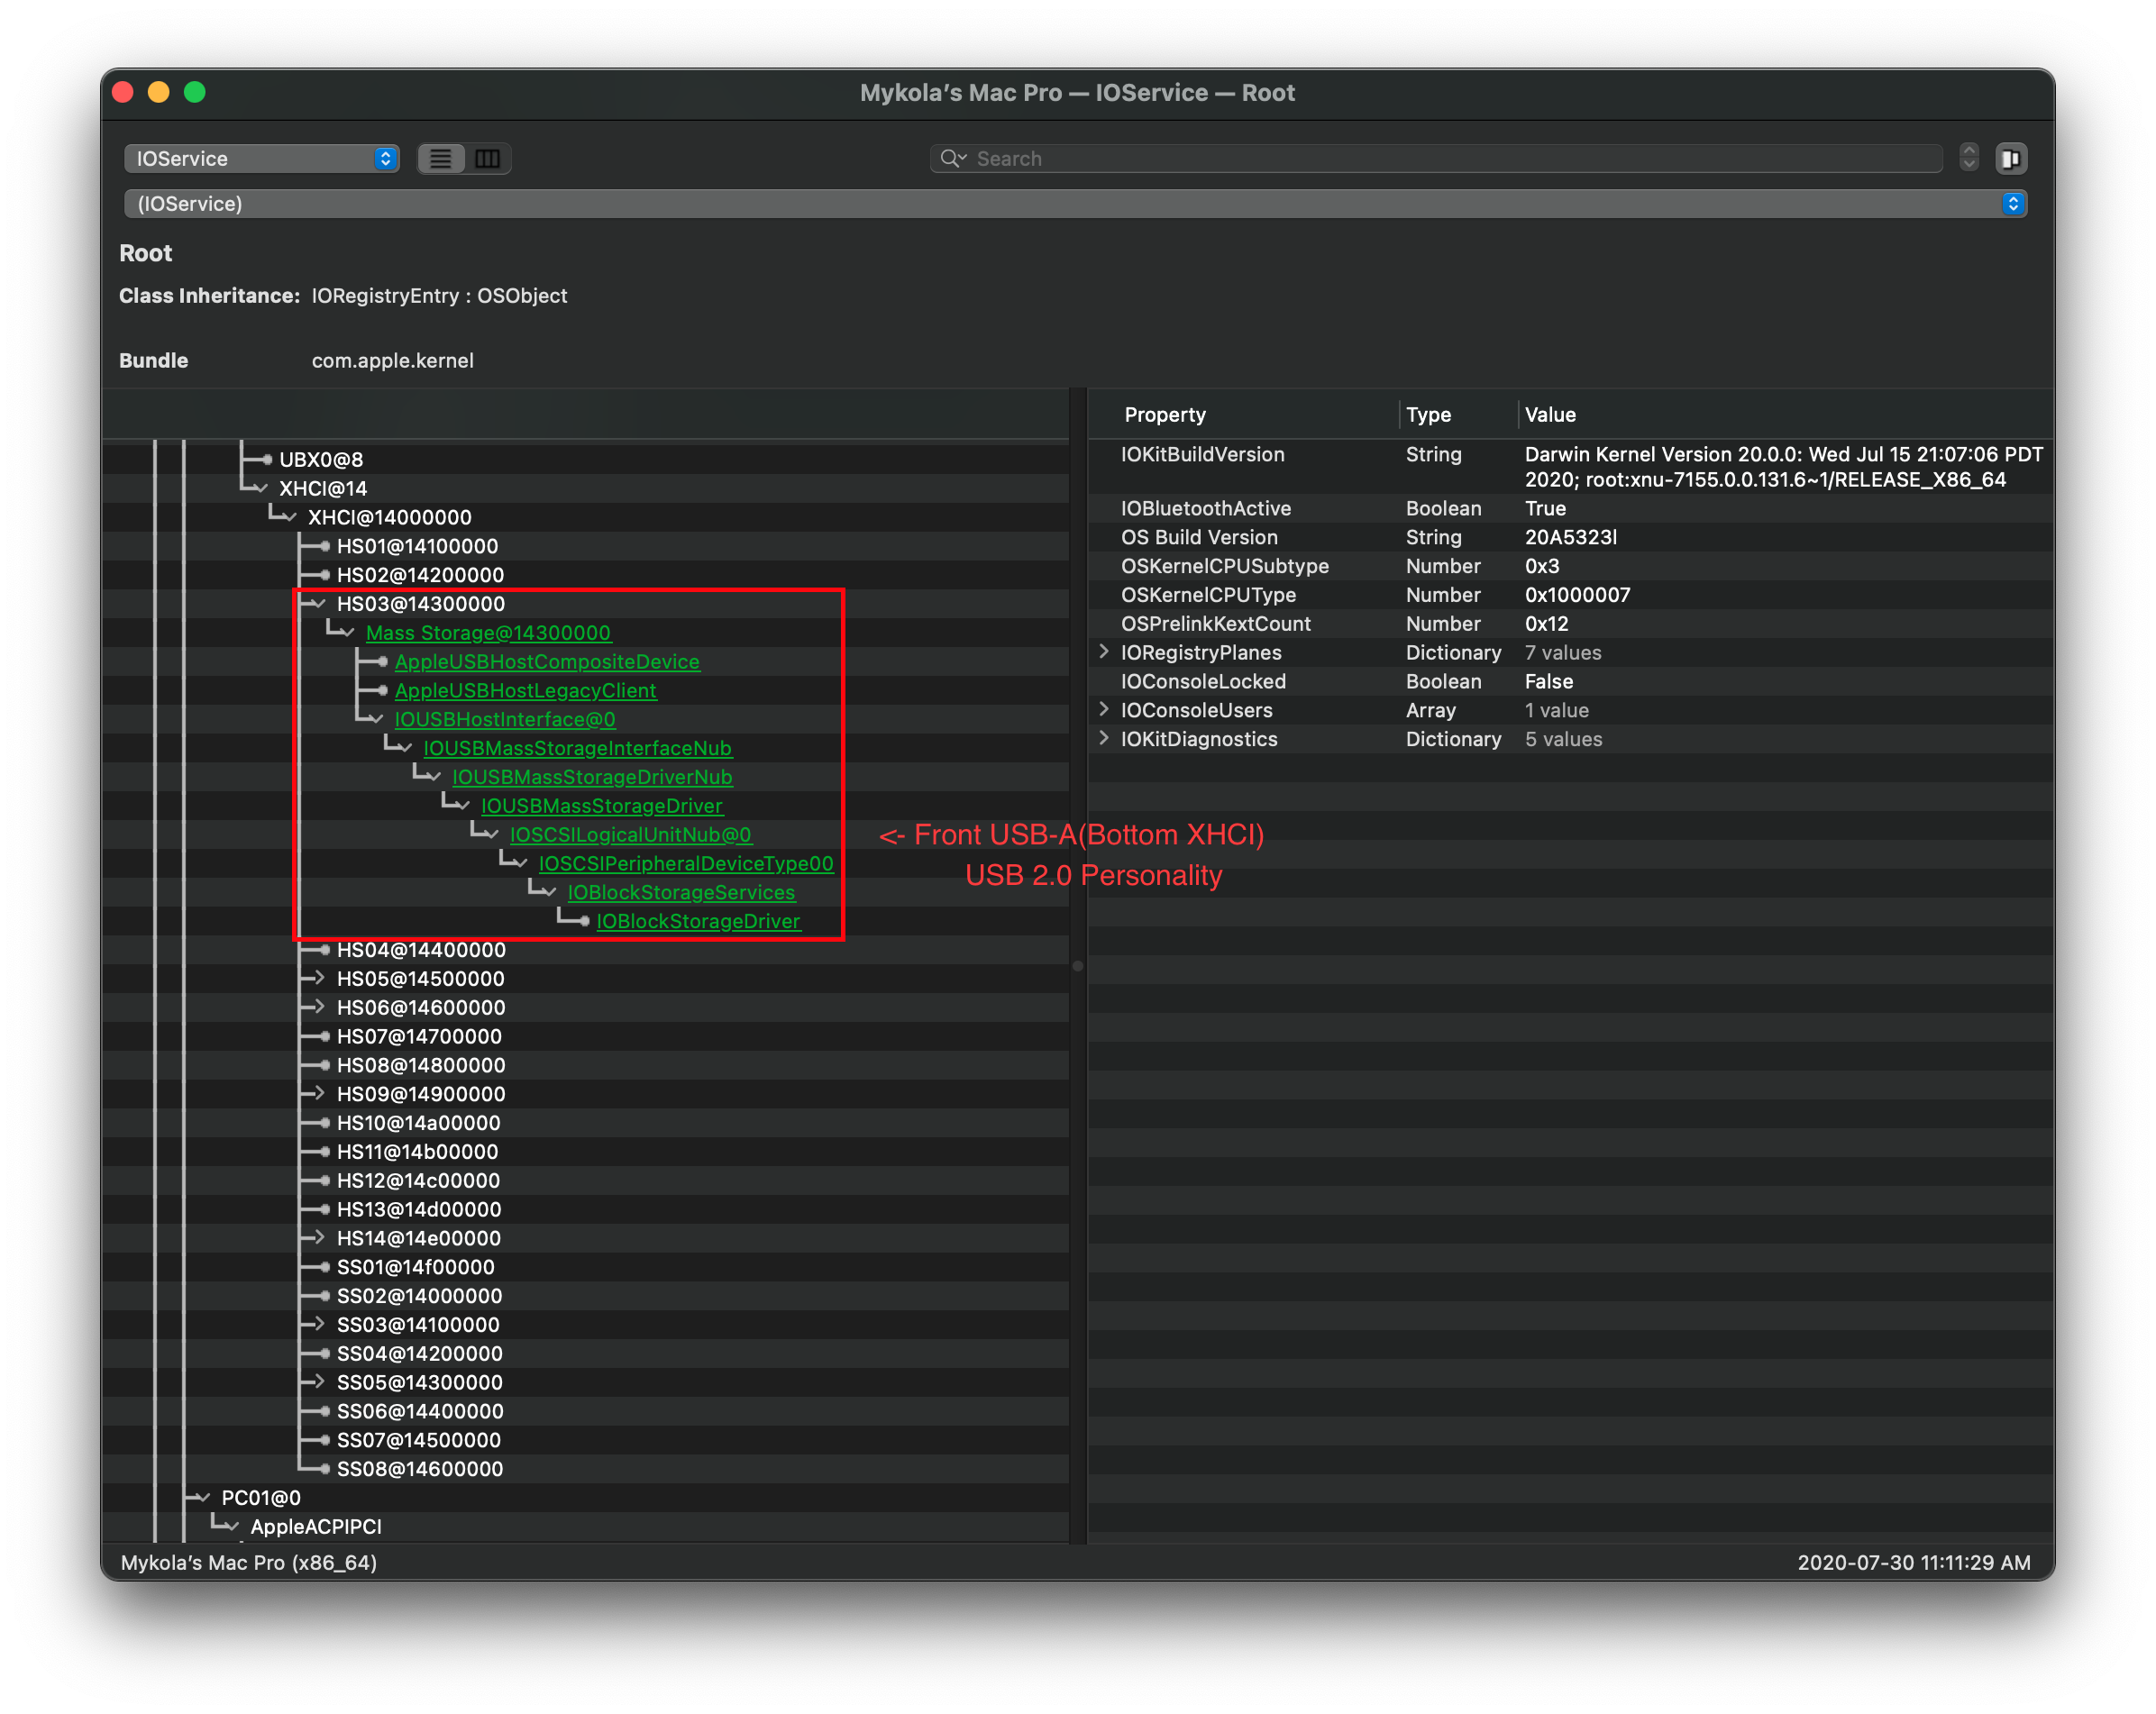Click the Property column header
Viewport: 2156px width, 1714px height.
1165,415
